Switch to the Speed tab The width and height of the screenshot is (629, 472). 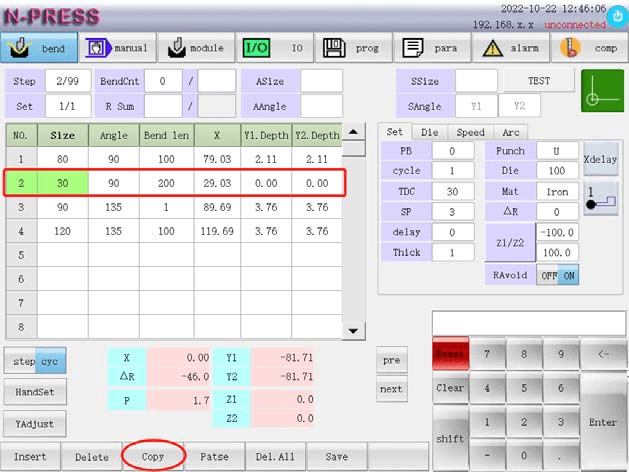[470, 132]
